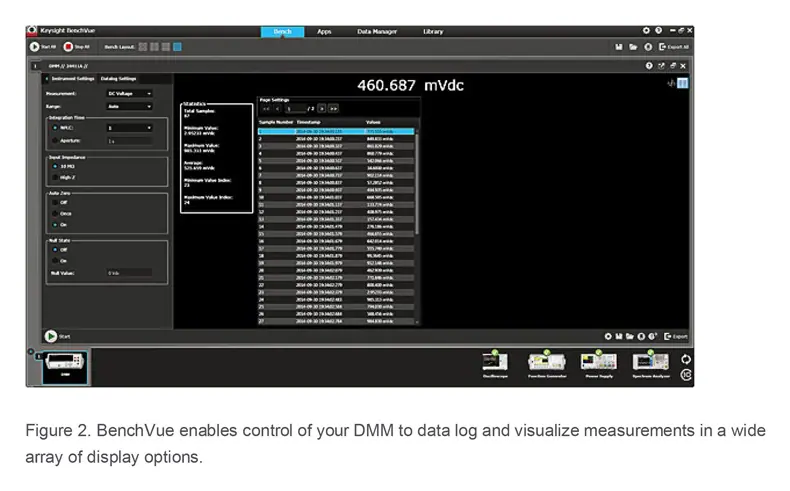Click Export All button
Viewport: 790px width, 491px height.
coord(674,47)
